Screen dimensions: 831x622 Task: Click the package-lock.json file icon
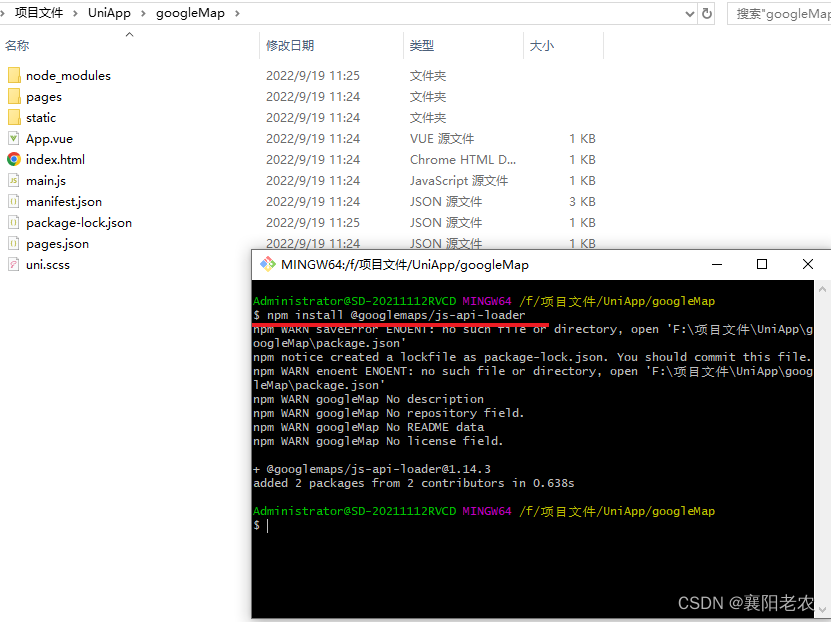point(14,222)
